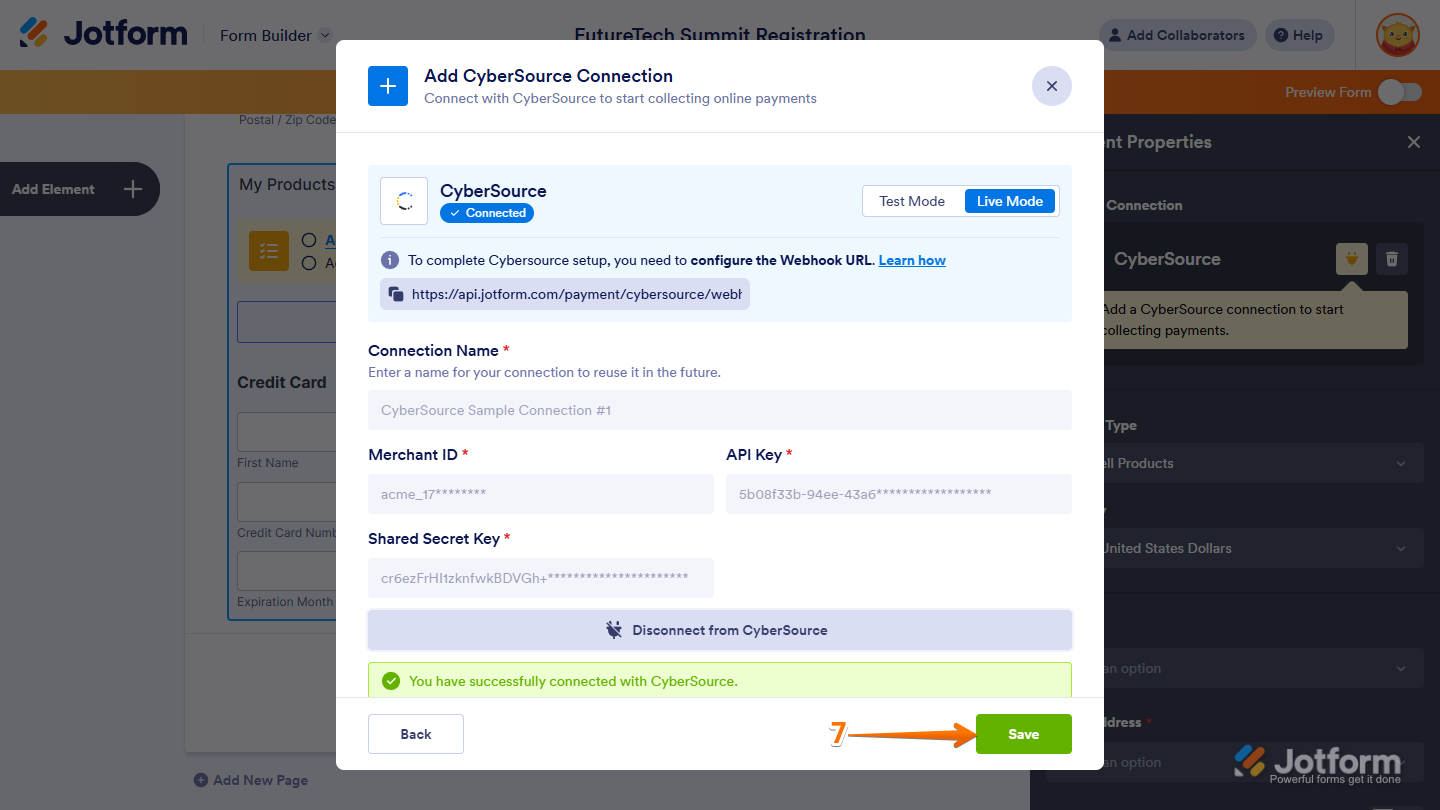
Task: Click the blue plus icon in dialog header
Action: [x=388, y=86]
